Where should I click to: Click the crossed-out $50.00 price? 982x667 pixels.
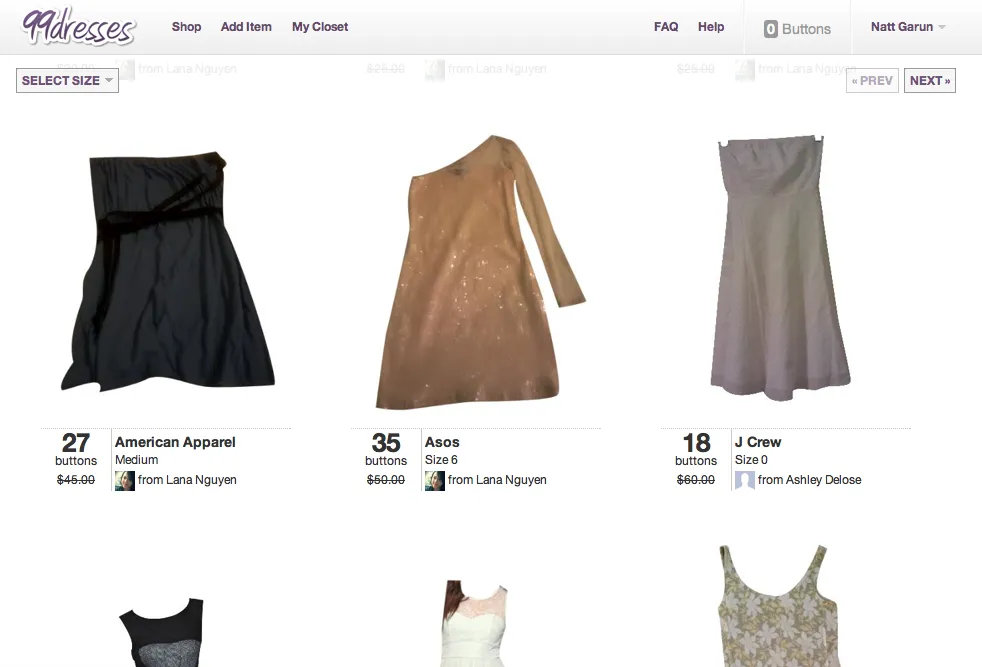click(x=386, y=480)
